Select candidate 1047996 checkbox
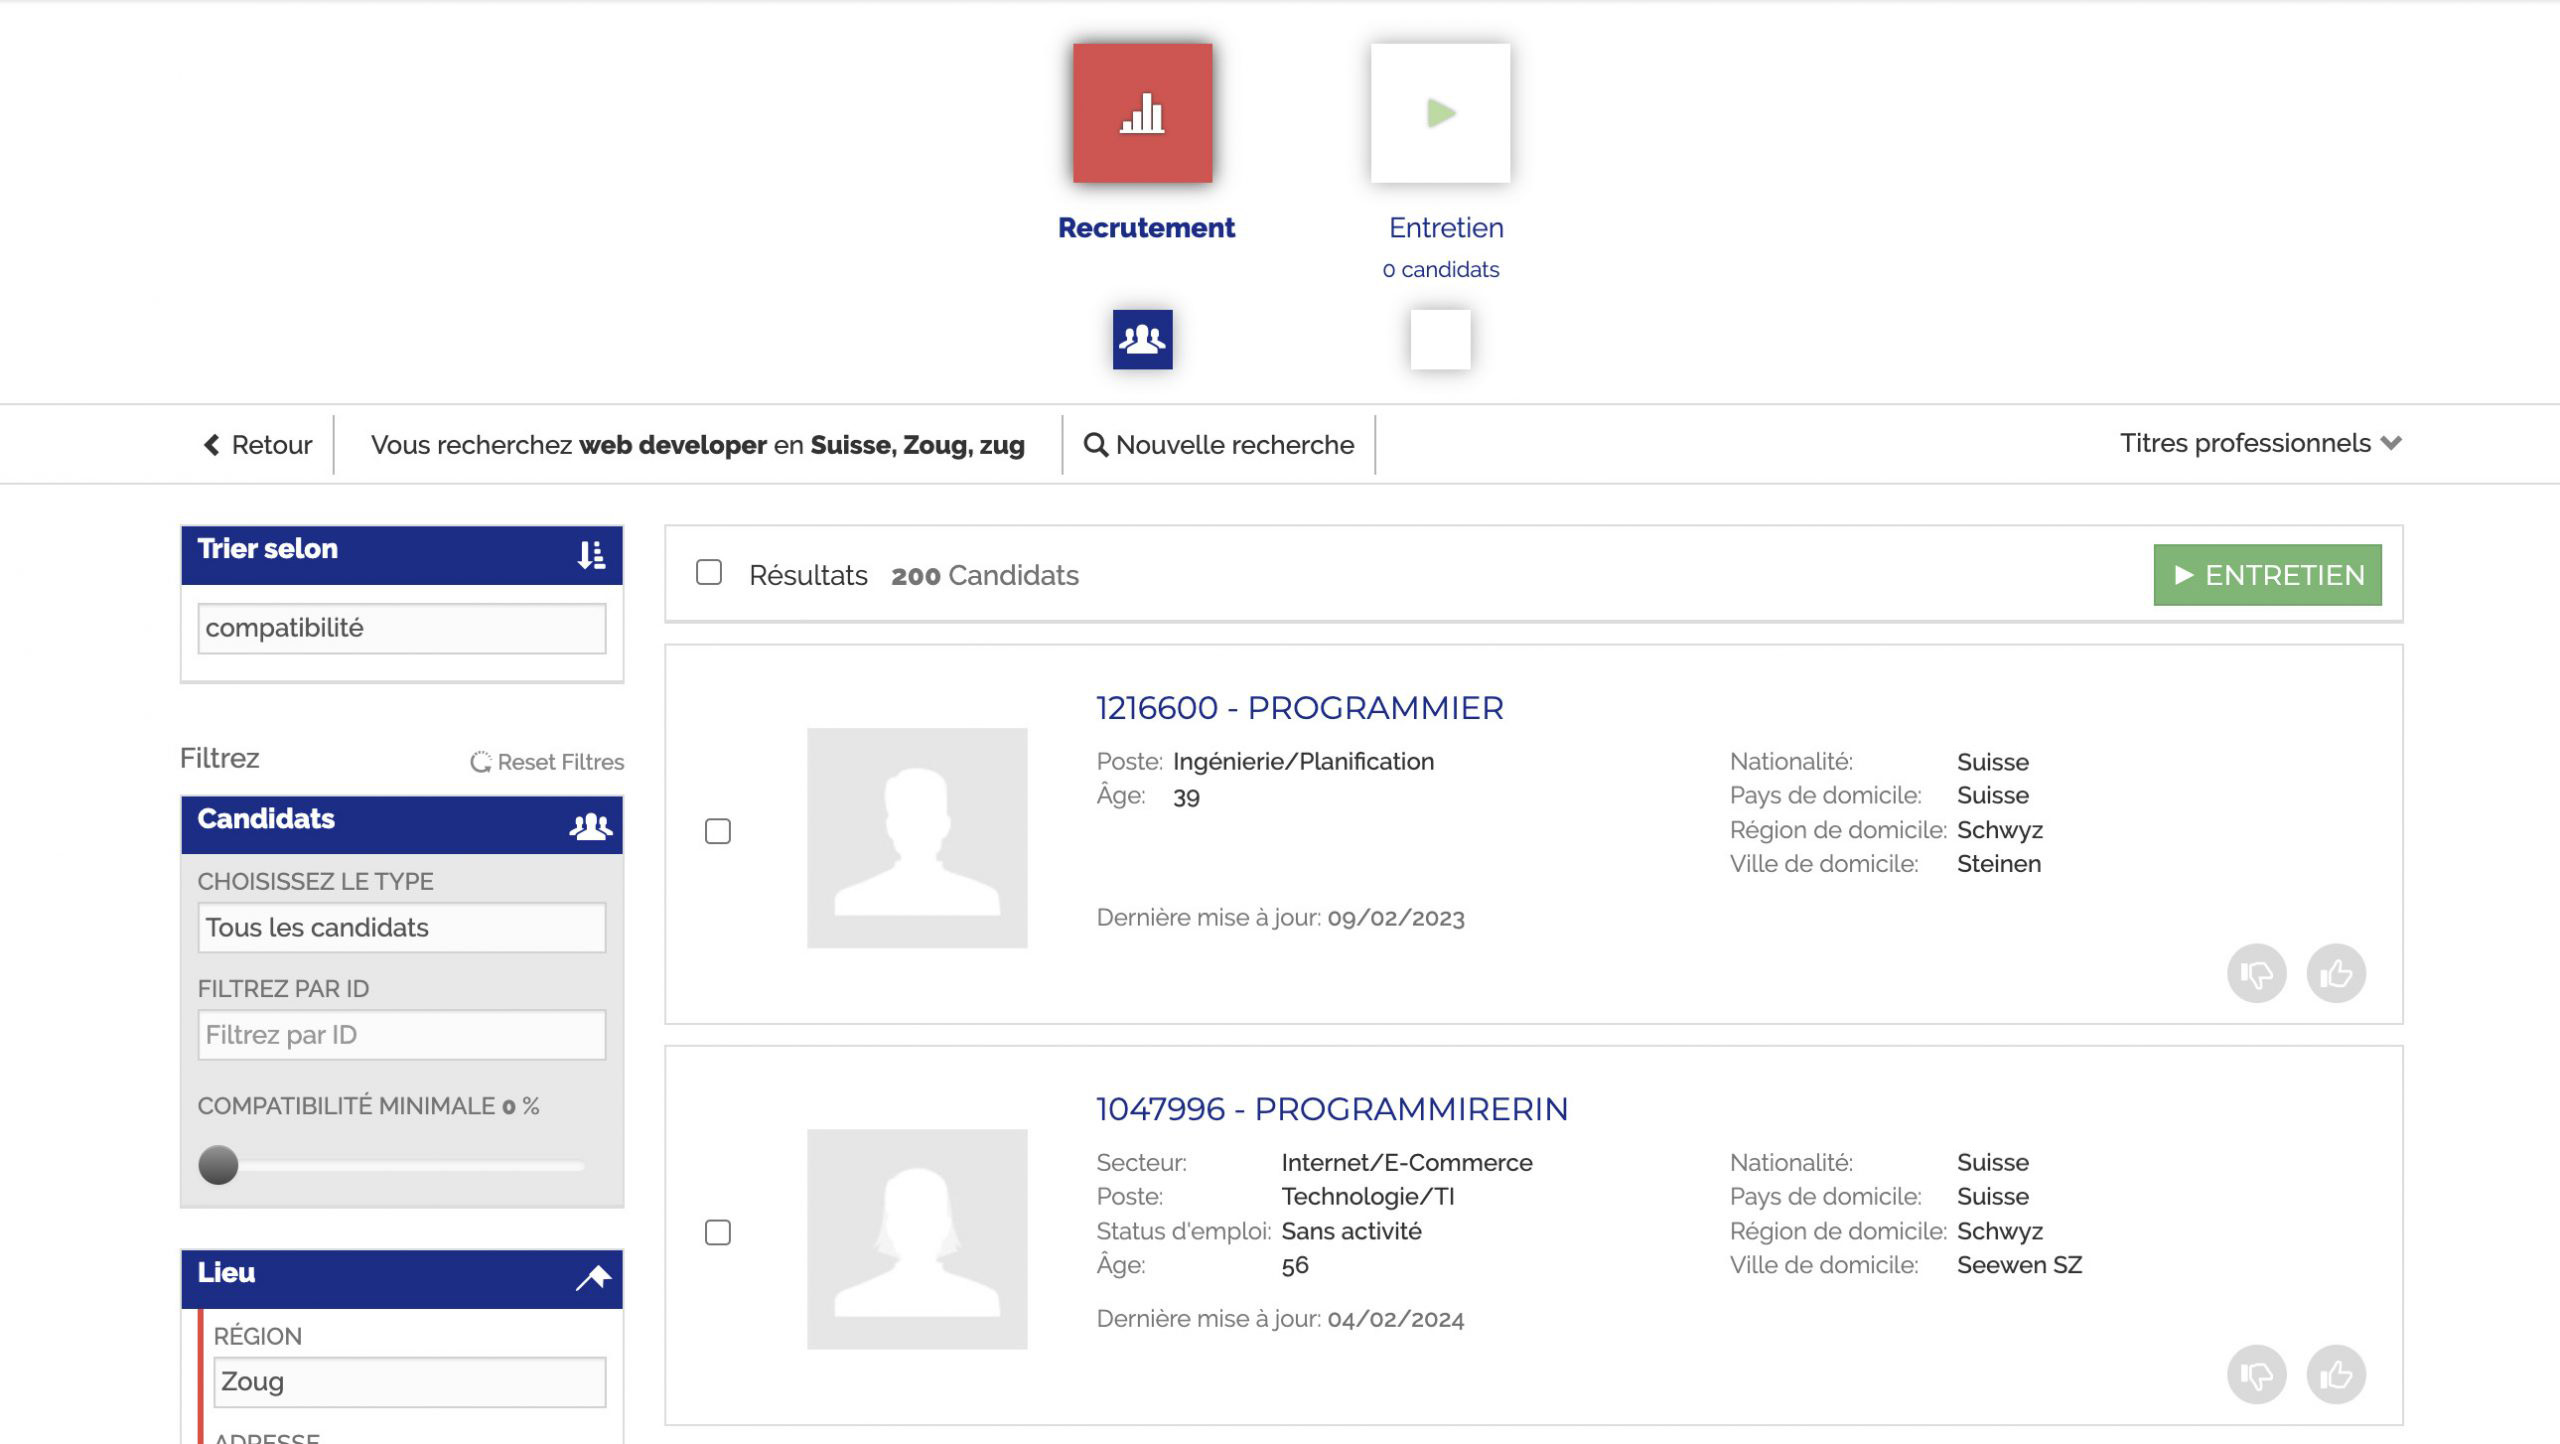 tap(718, 1233)
